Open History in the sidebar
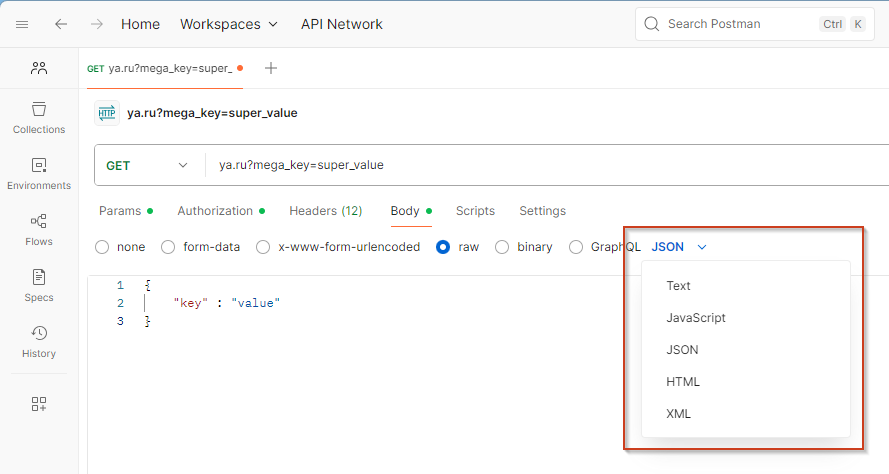Viewport: 889px width, 474px height. 39,342
